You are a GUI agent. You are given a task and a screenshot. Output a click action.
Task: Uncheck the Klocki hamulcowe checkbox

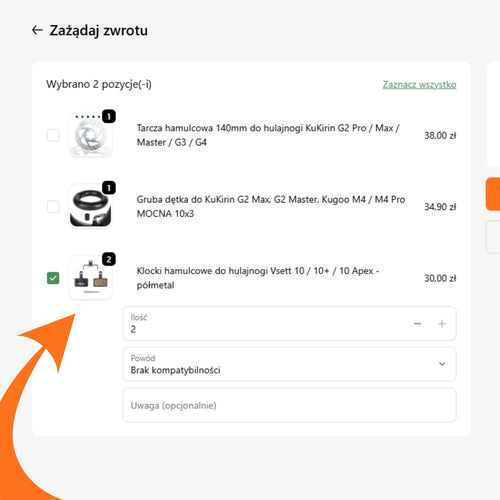point(53,278)
